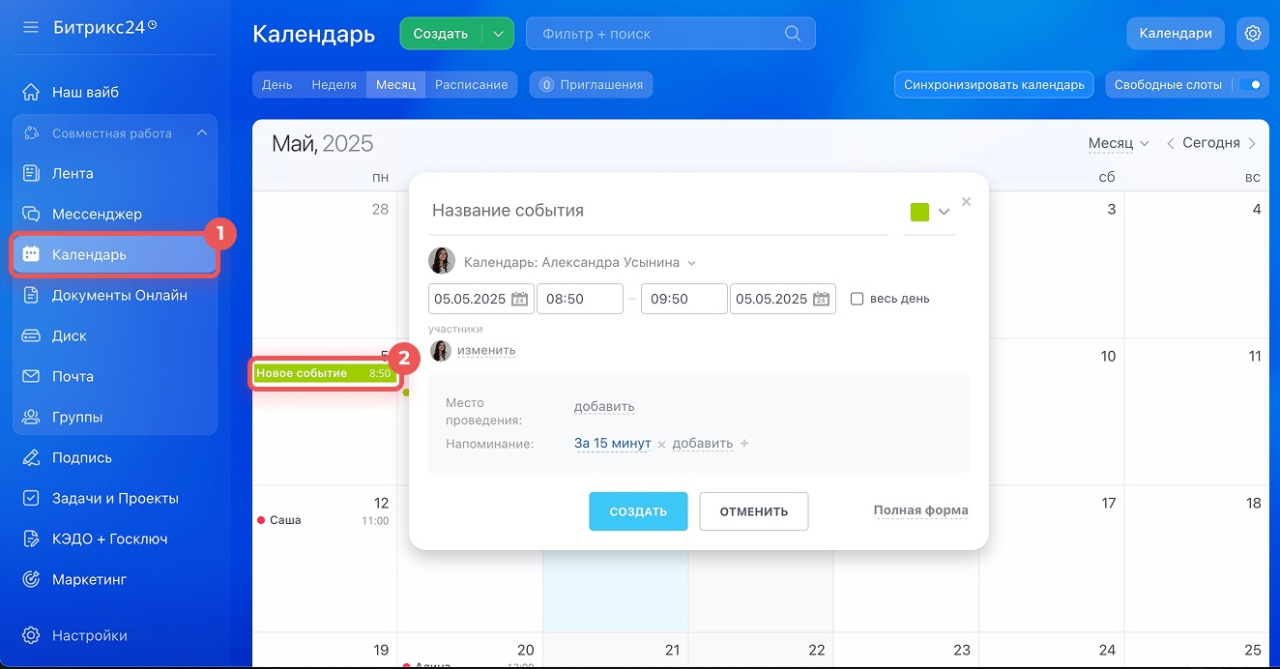
Task: Click the start date field 05.05.2025
Action: [481, 299]
